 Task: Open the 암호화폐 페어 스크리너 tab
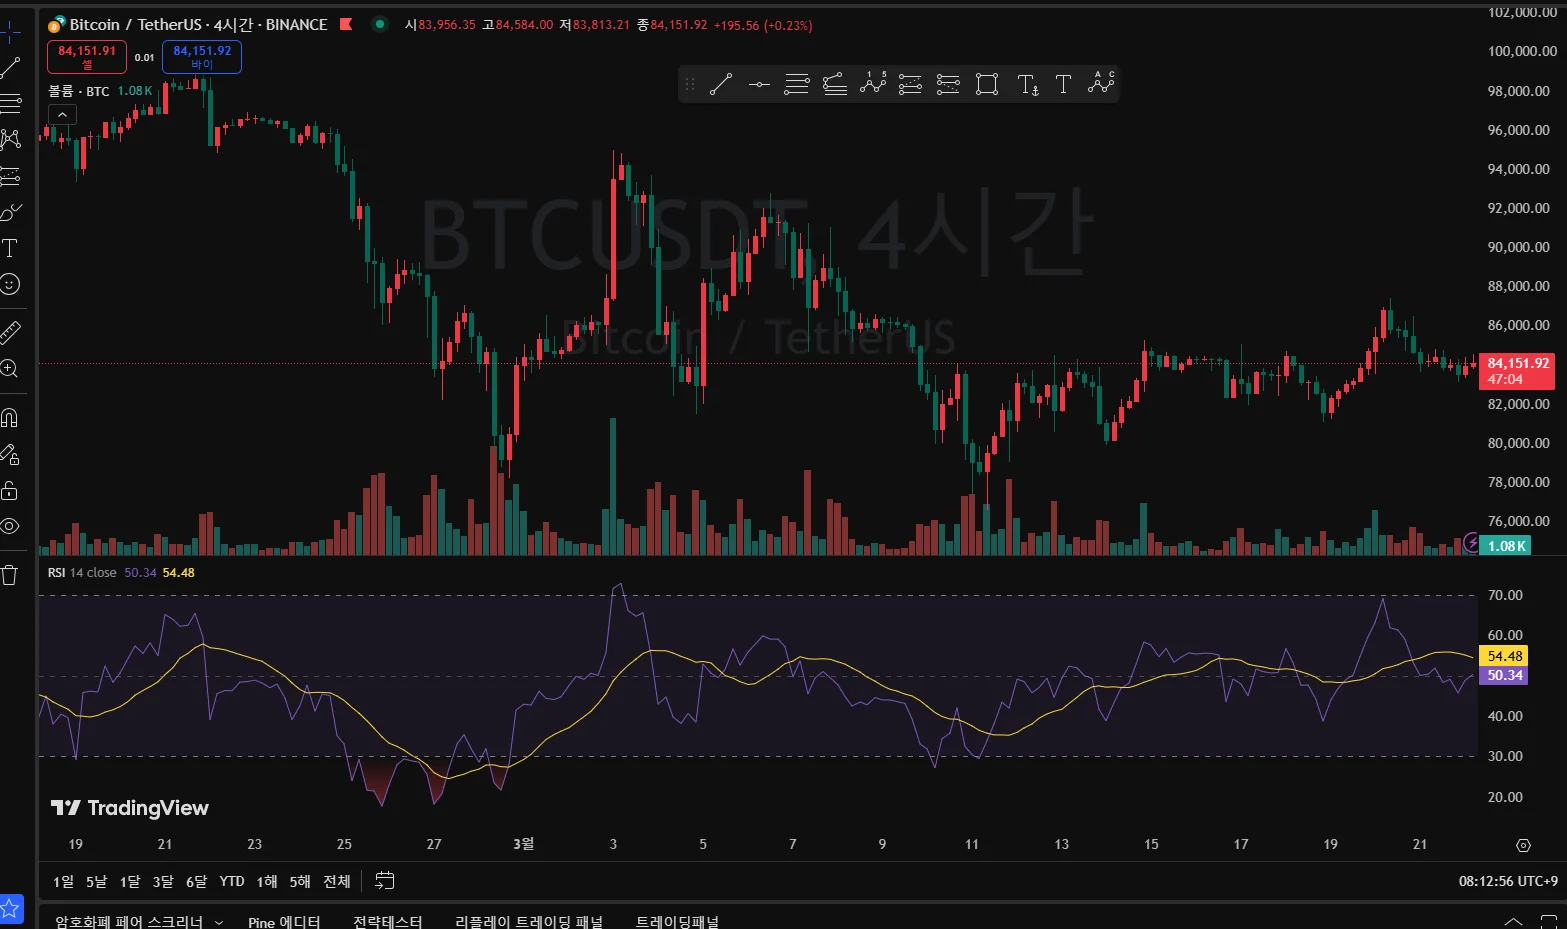(x=129, y=921)
